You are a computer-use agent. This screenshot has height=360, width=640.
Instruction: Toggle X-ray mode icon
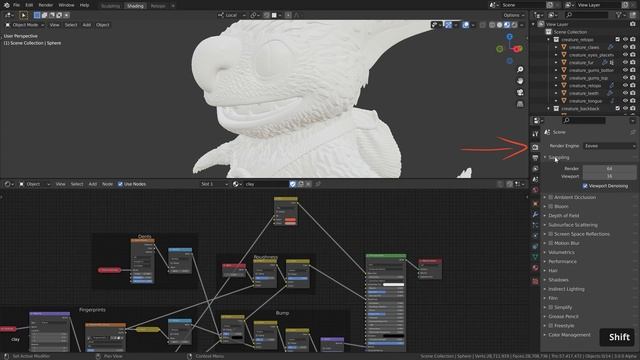pyautogui.click(x=483, y=25)
